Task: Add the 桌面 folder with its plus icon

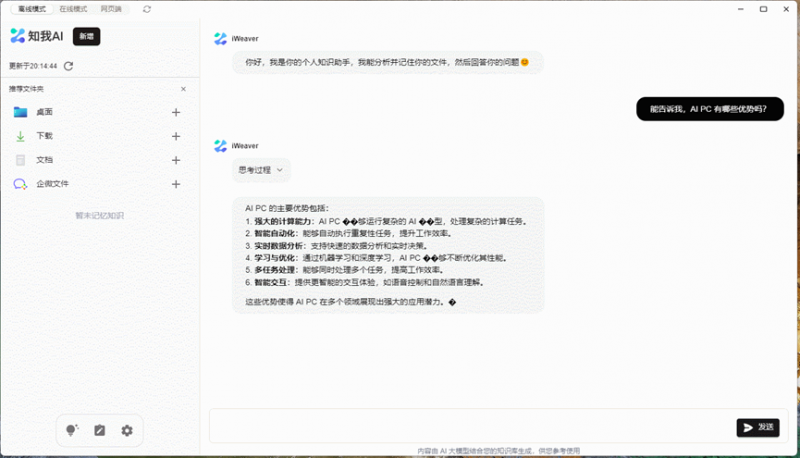Action: coord(176,112)
